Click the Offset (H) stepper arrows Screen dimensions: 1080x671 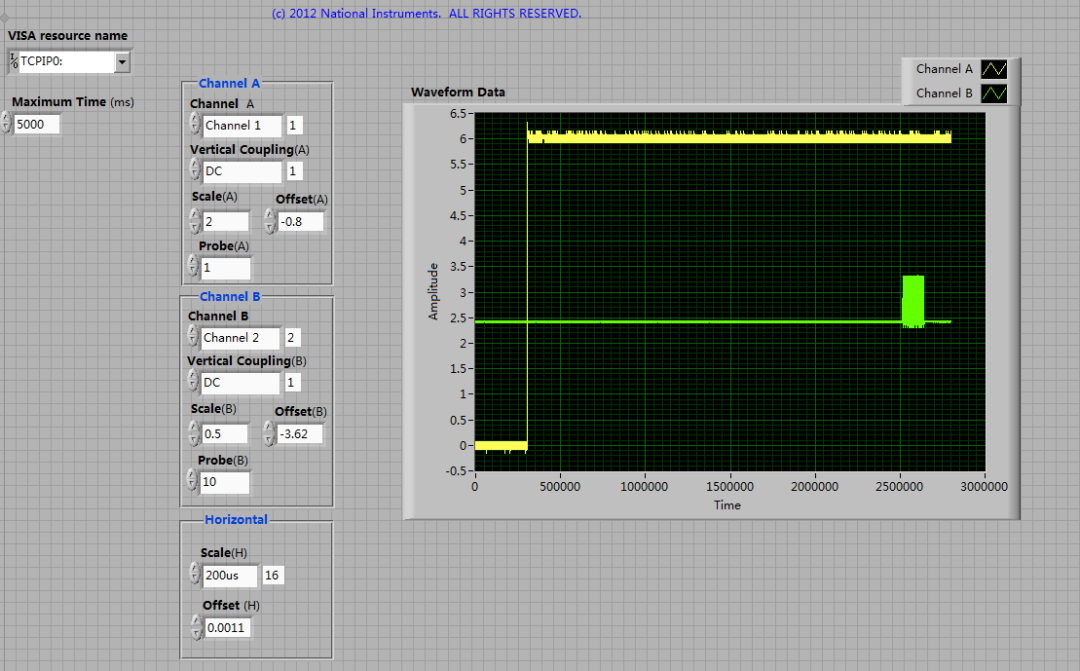pos(197,628)
